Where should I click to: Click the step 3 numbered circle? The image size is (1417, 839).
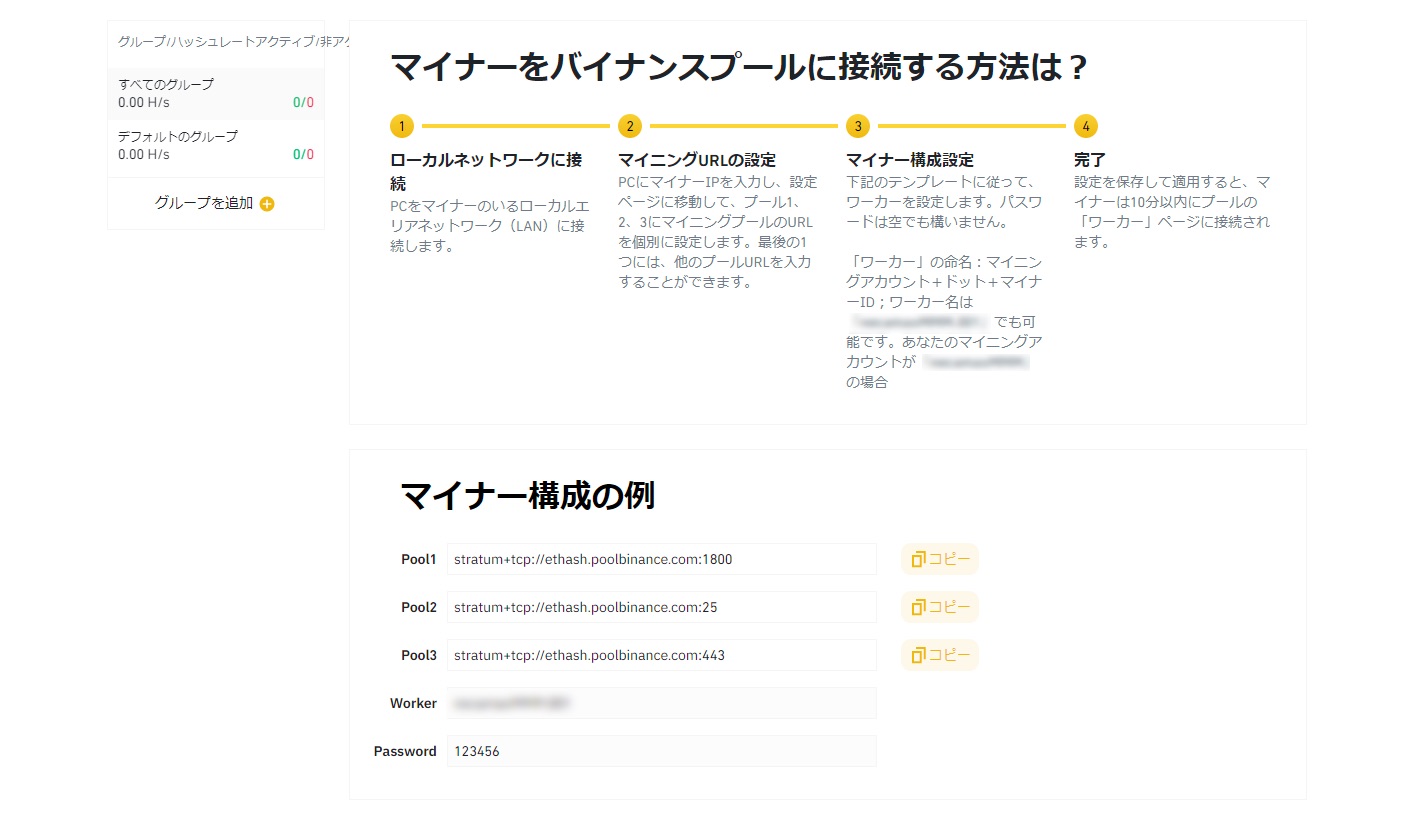(x=857, y=126)
